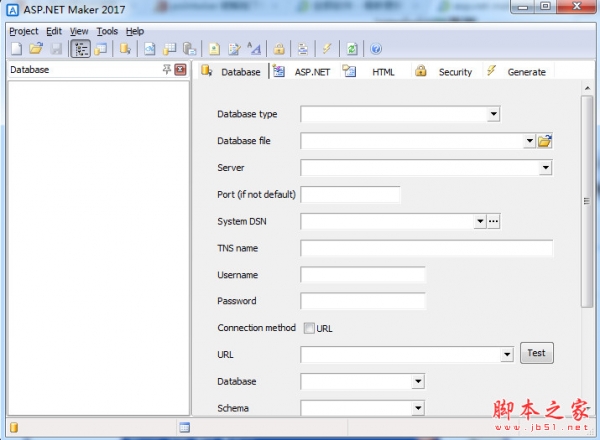Open the Edit menu
The width and height of the screenshot is (600, 440).
[54, 31]
